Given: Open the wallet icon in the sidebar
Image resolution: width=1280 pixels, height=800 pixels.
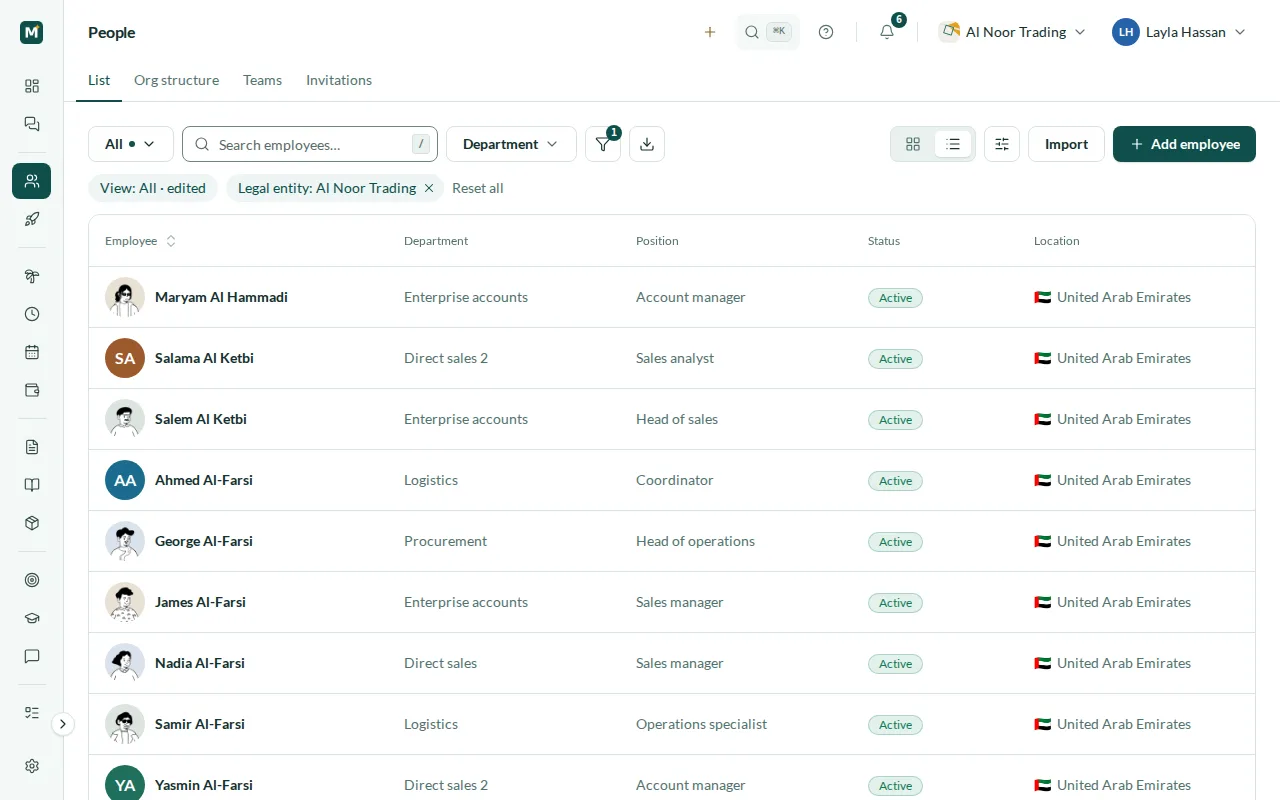Looking at the screenshot, I should pos(32,390).
